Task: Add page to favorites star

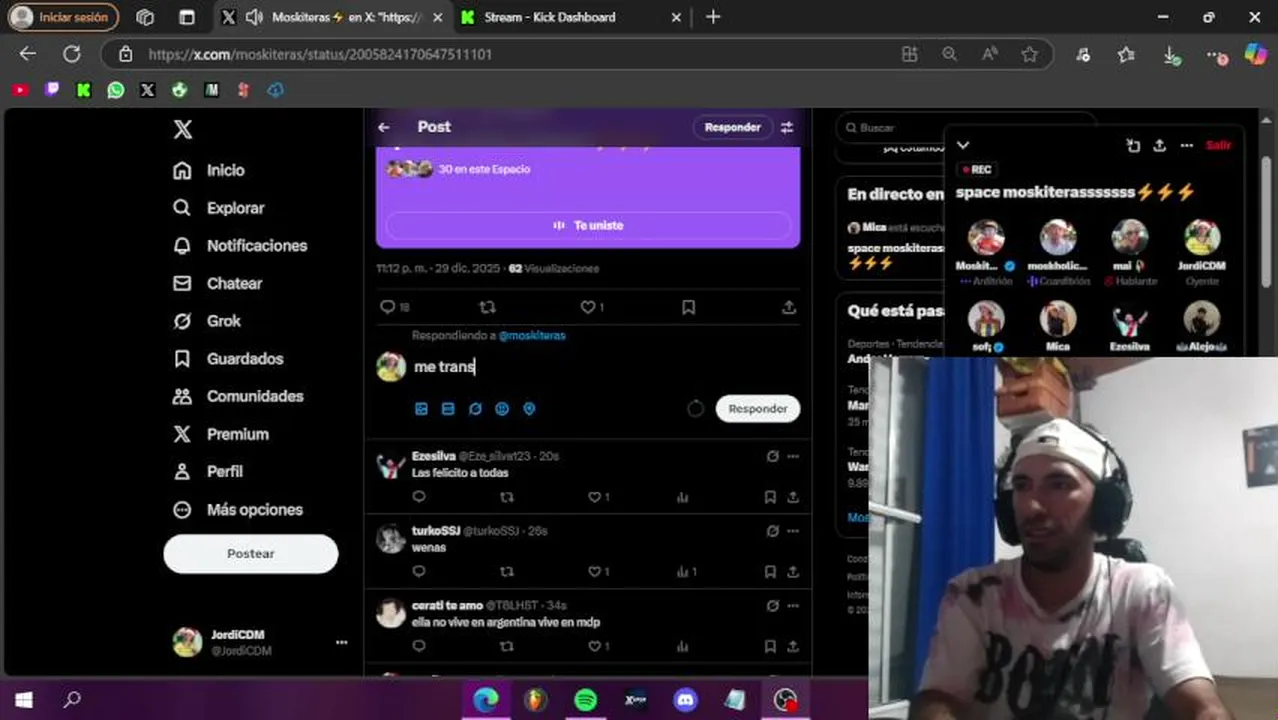Action: coord(1029,54)
